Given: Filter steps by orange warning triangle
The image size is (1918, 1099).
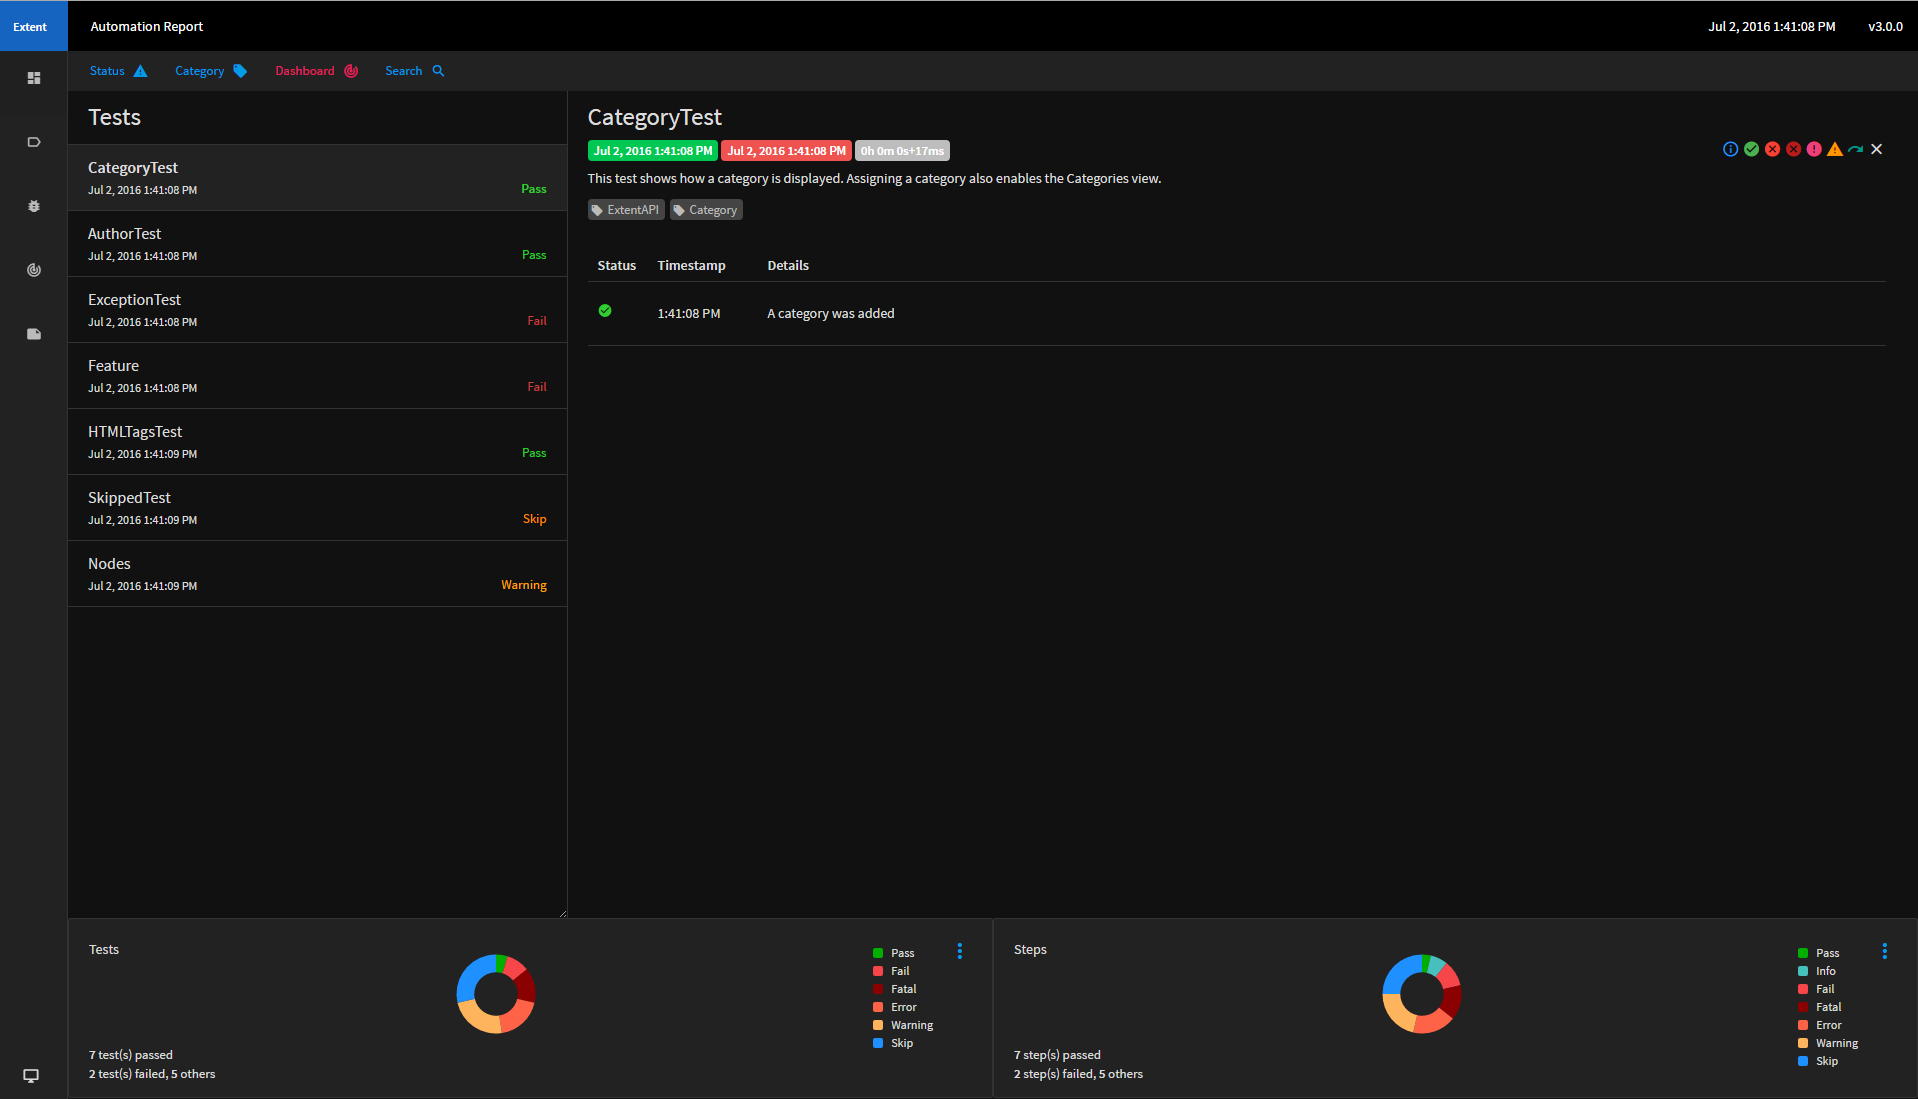Looking at the screenshot, I should click(x=1834, y=149).
